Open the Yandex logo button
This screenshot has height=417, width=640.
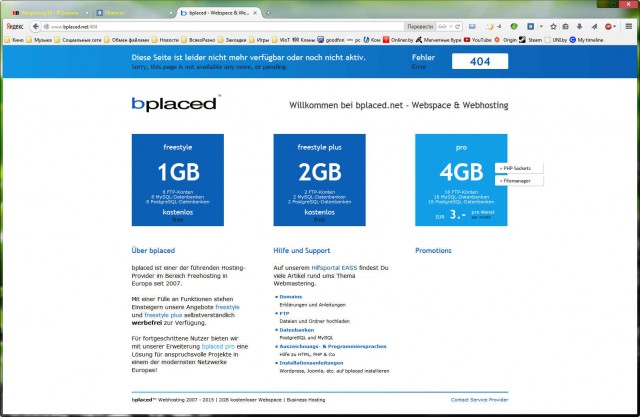pos(15,27)
